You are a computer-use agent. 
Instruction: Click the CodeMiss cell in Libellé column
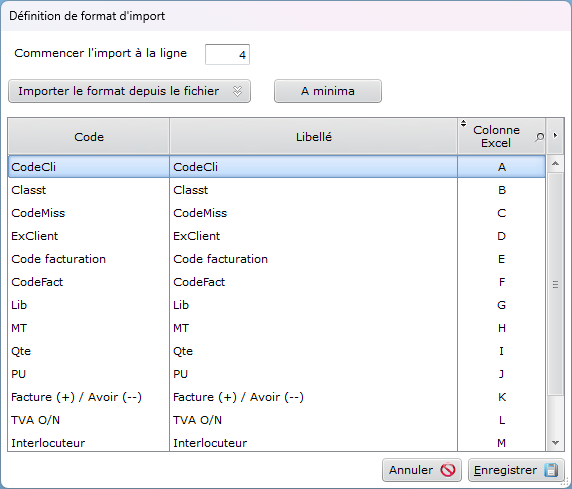(x=313, y=213)
